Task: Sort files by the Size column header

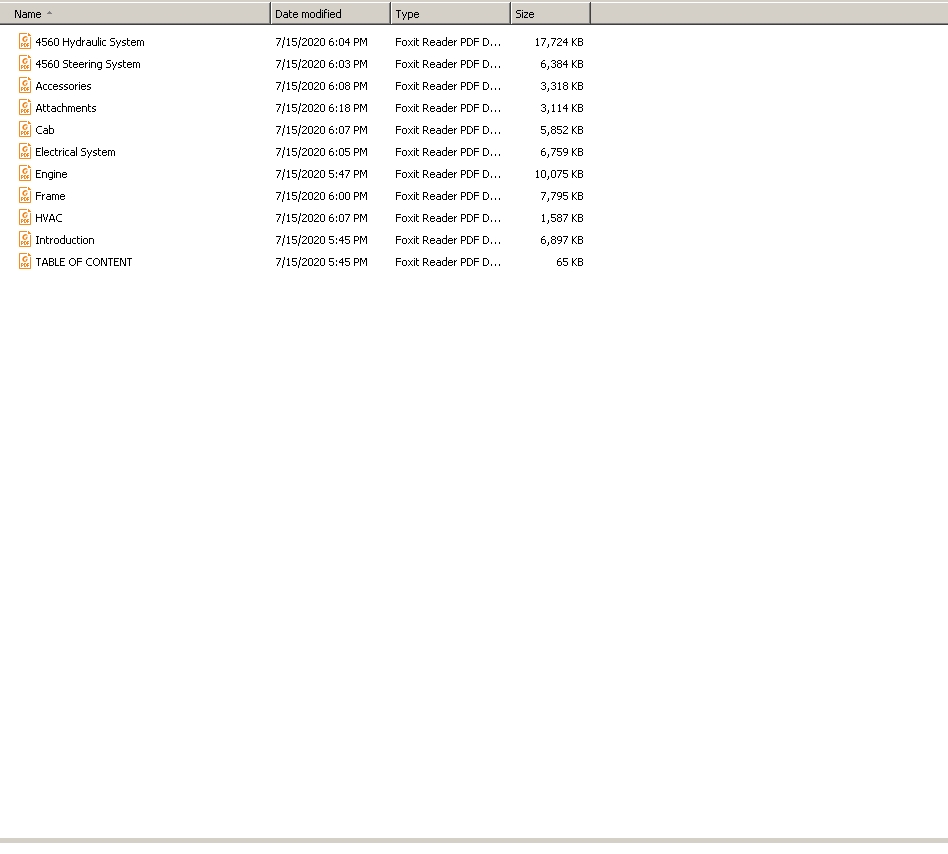Action: click(550, 13)
